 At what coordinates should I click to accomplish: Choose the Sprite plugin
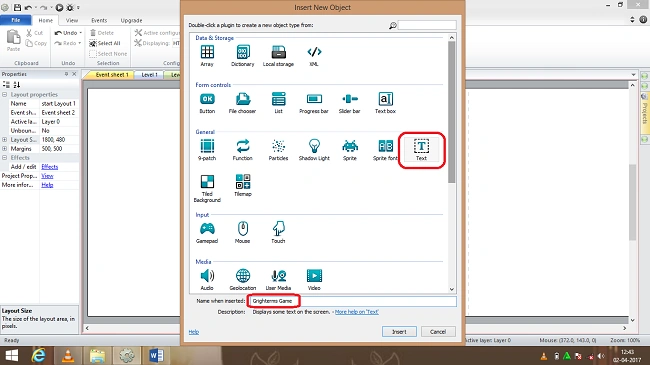tap(349, 150)
